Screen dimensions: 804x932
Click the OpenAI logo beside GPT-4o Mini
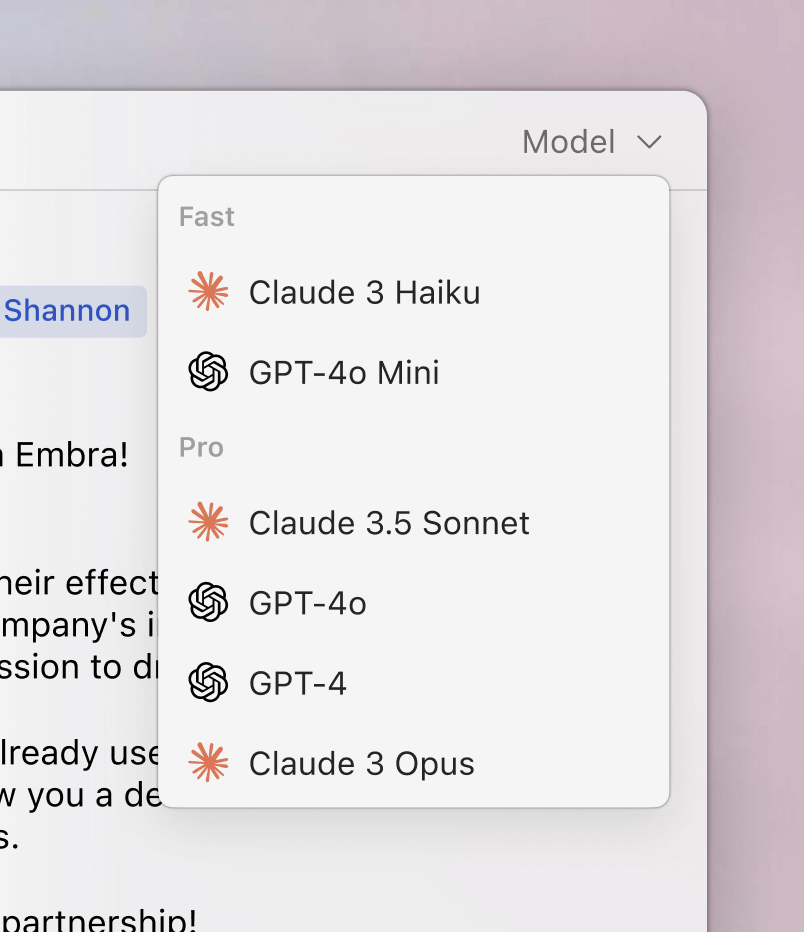(x=208, y=372)
